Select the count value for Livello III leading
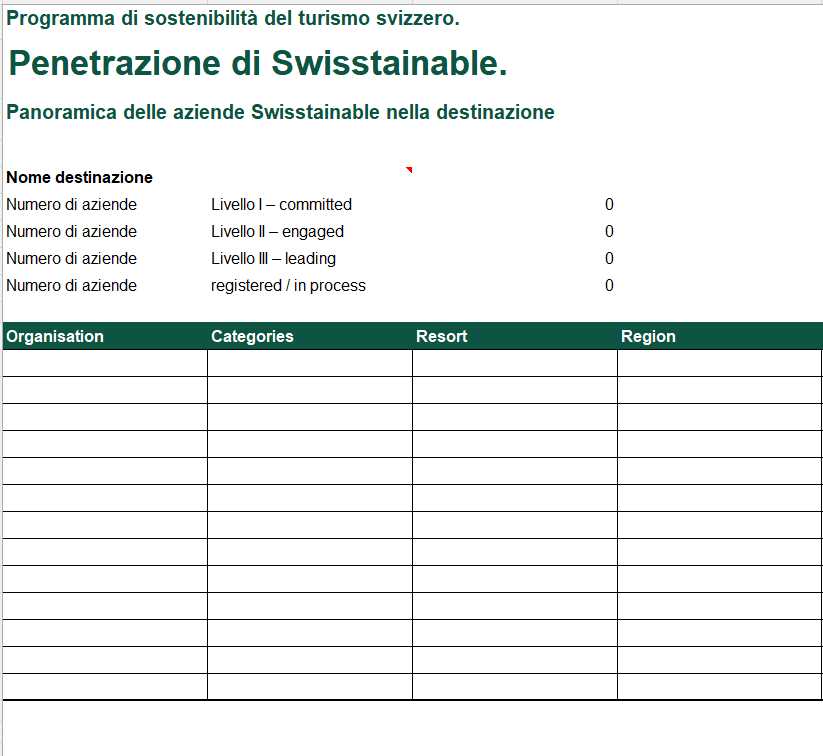The height and width of the screenshot is (756, 823). click(609, 258)
